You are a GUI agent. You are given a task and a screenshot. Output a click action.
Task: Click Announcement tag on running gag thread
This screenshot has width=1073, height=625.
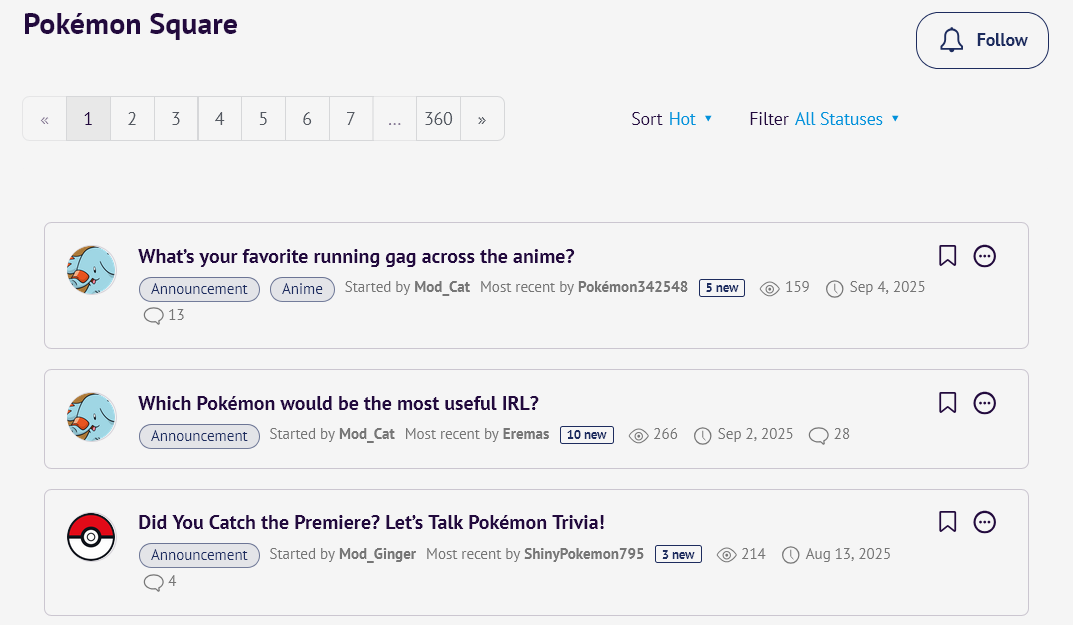pos(199,290)
